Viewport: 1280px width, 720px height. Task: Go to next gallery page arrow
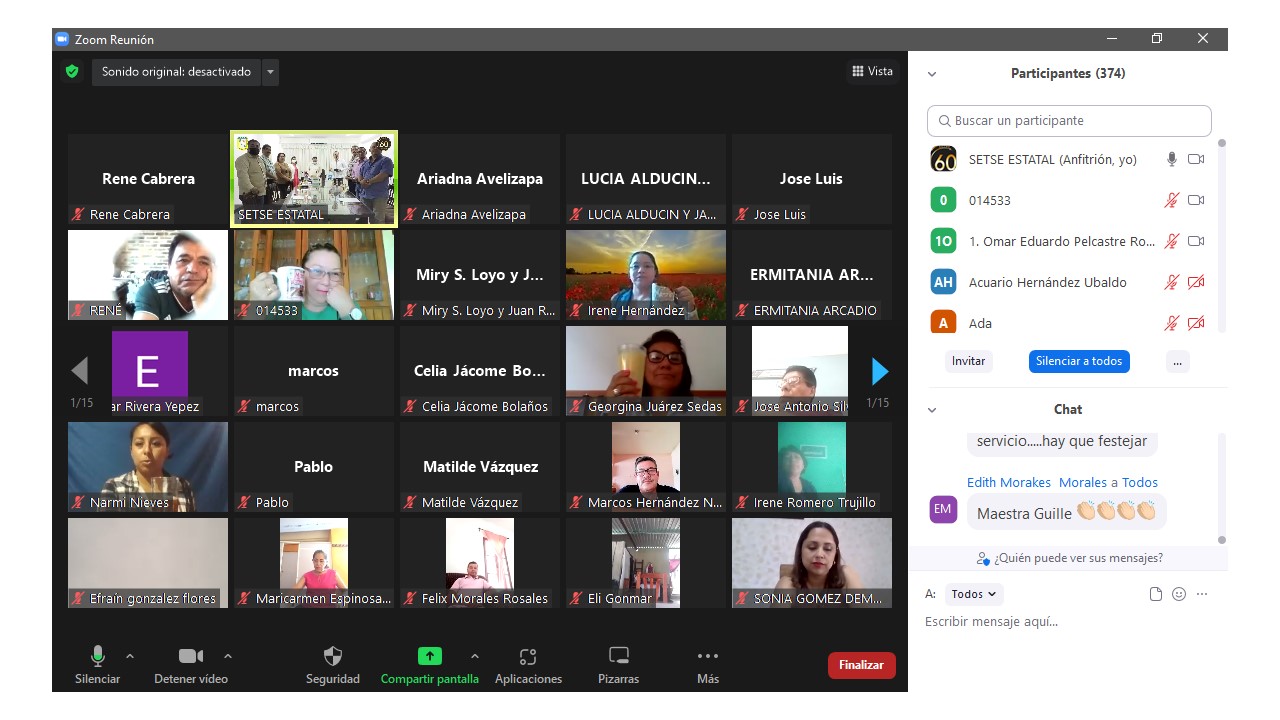(x=880, y=372)
